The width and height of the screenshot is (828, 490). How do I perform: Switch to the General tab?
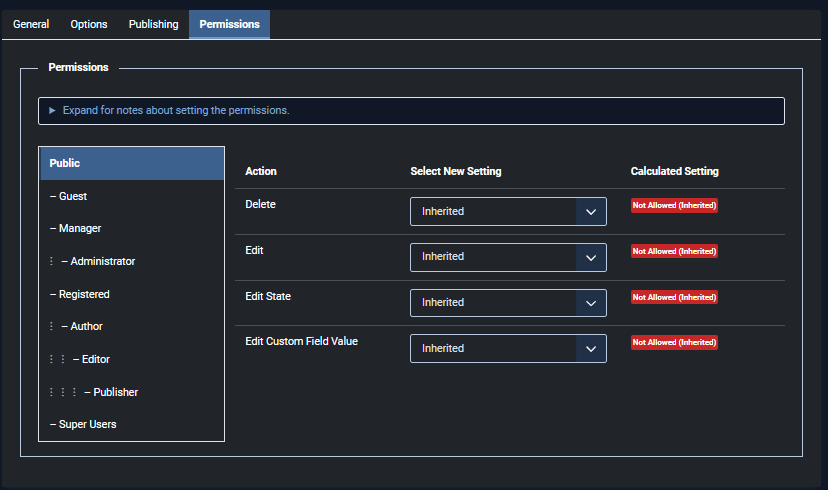pyautogui.click(x=31, y=24)
